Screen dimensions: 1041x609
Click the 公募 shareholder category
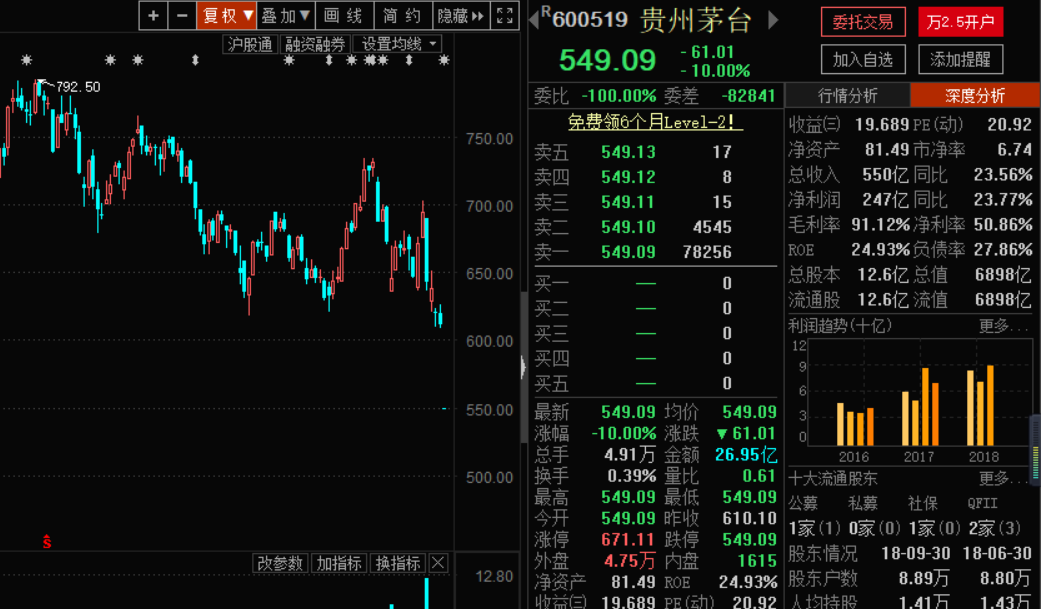[x=803, y=503]
